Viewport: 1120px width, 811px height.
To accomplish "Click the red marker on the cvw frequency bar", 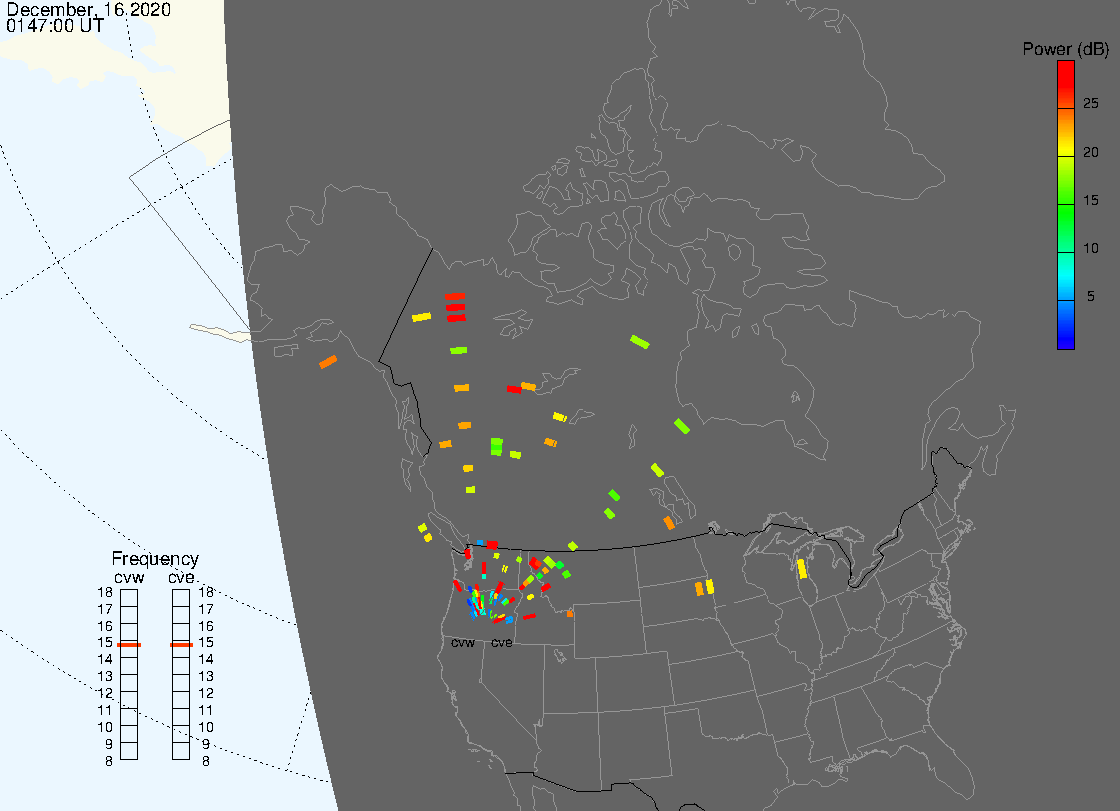I will [129, 645].
